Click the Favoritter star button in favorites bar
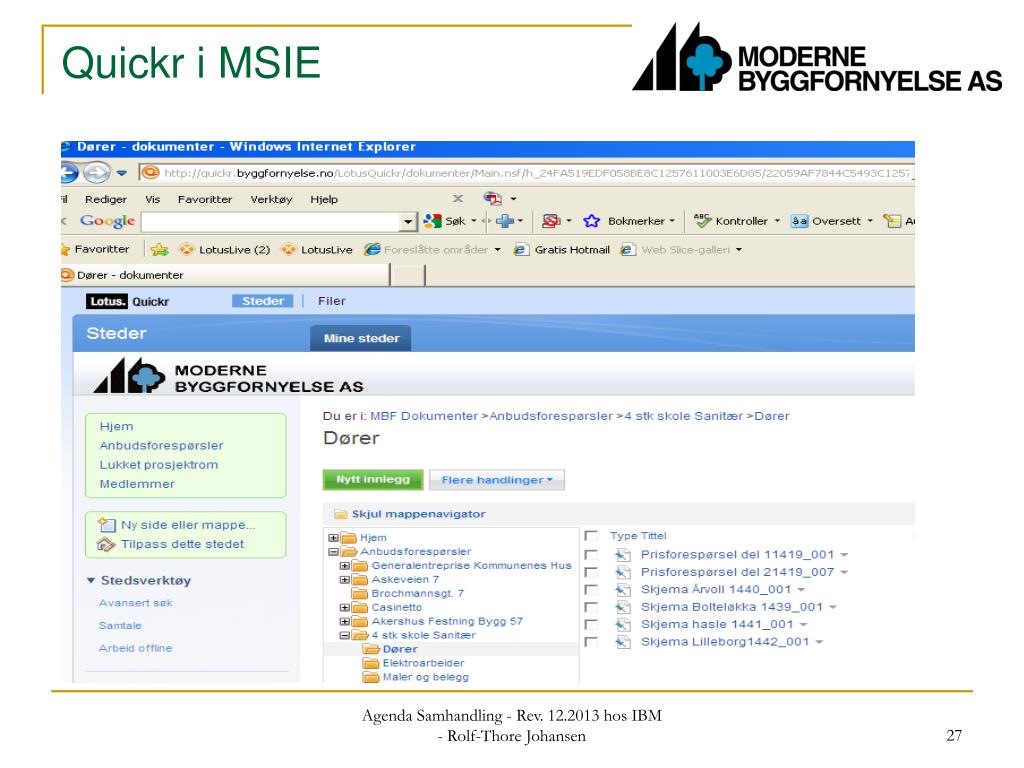 [95, 249]
